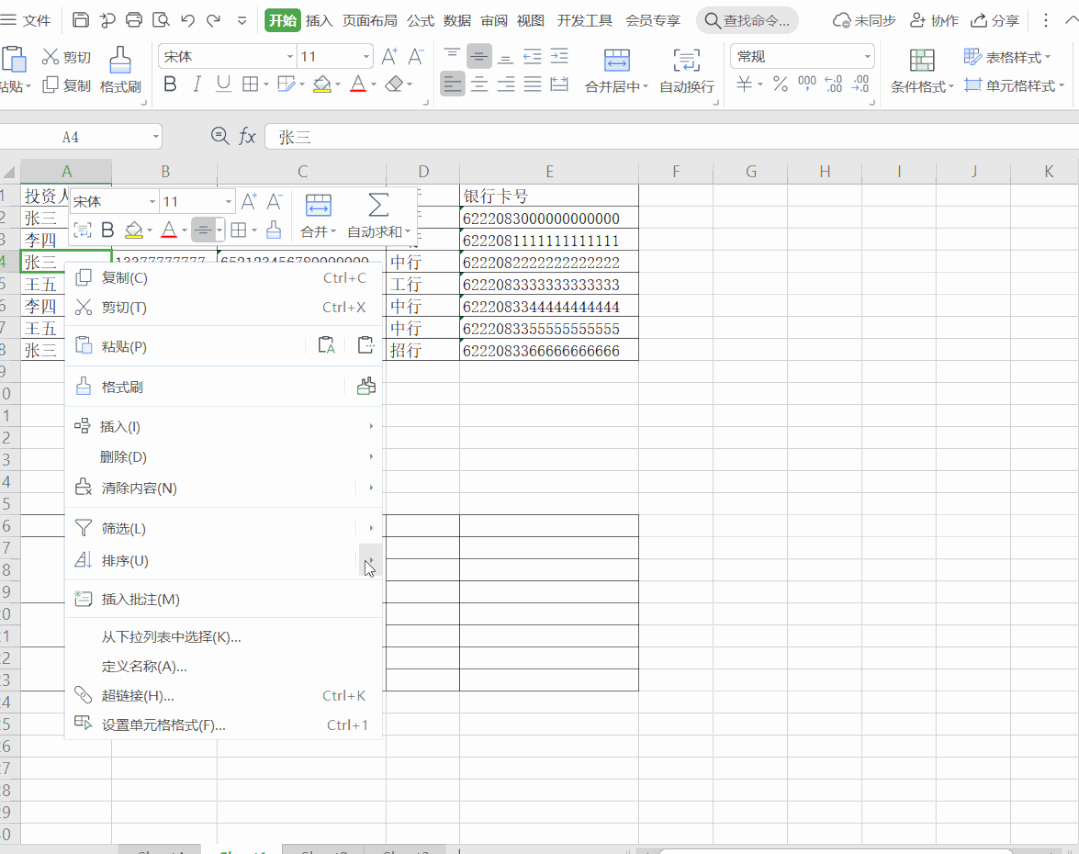Switch to the 公式 ribbon tab
The height and width of the screenshot is (854, 1079).
tap(420, 21)
